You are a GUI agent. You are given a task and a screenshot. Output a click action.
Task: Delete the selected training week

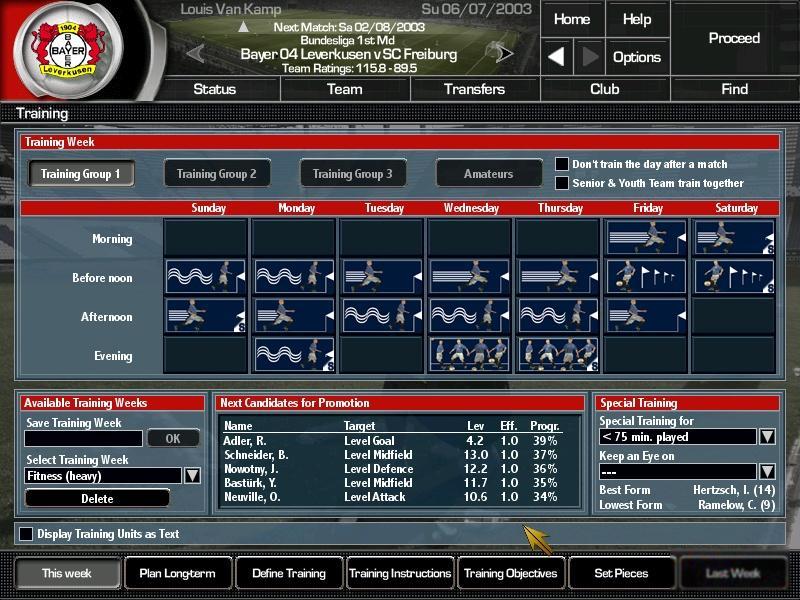click(x=97, y=498)
